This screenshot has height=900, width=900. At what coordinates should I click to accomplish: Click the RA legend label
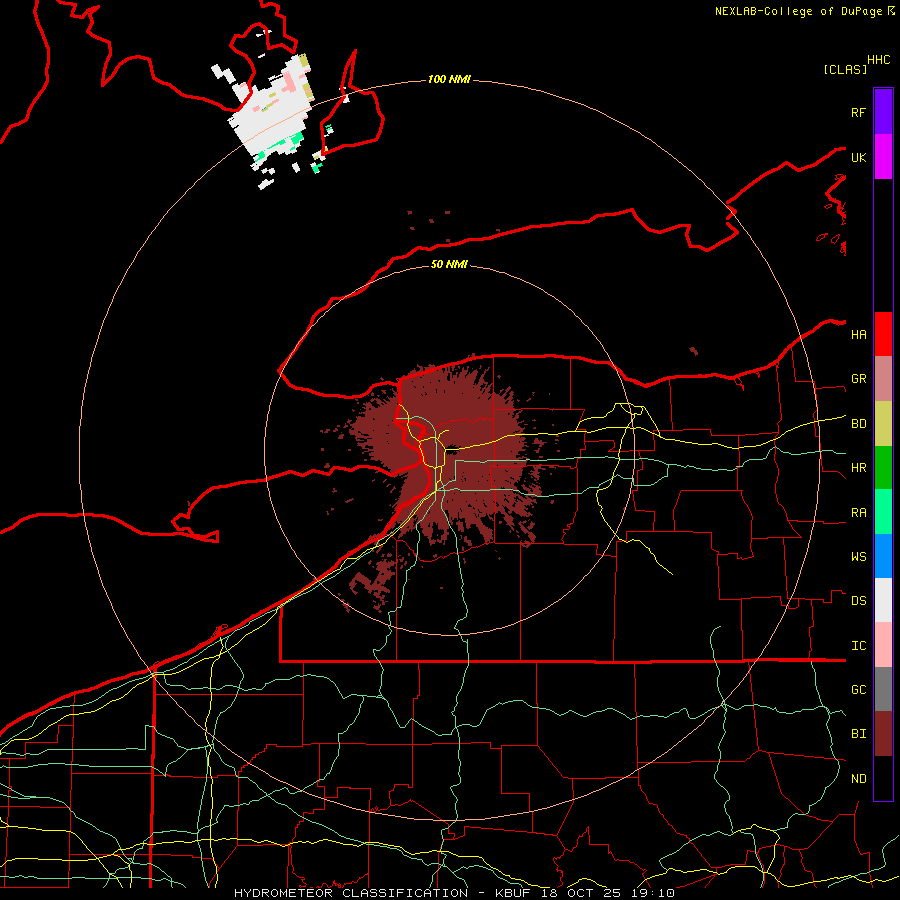pos(858,513)
